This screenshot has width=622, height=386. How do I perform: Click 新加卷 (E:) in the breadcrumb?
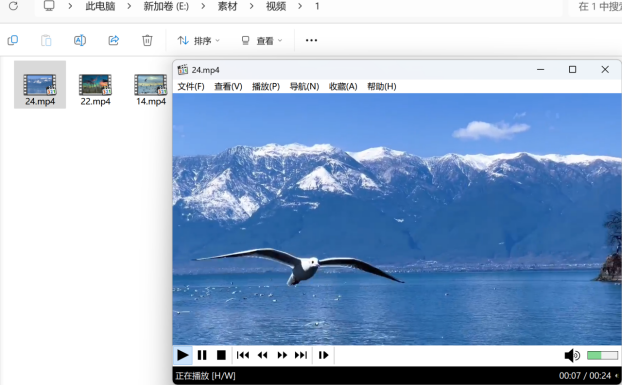166,6
